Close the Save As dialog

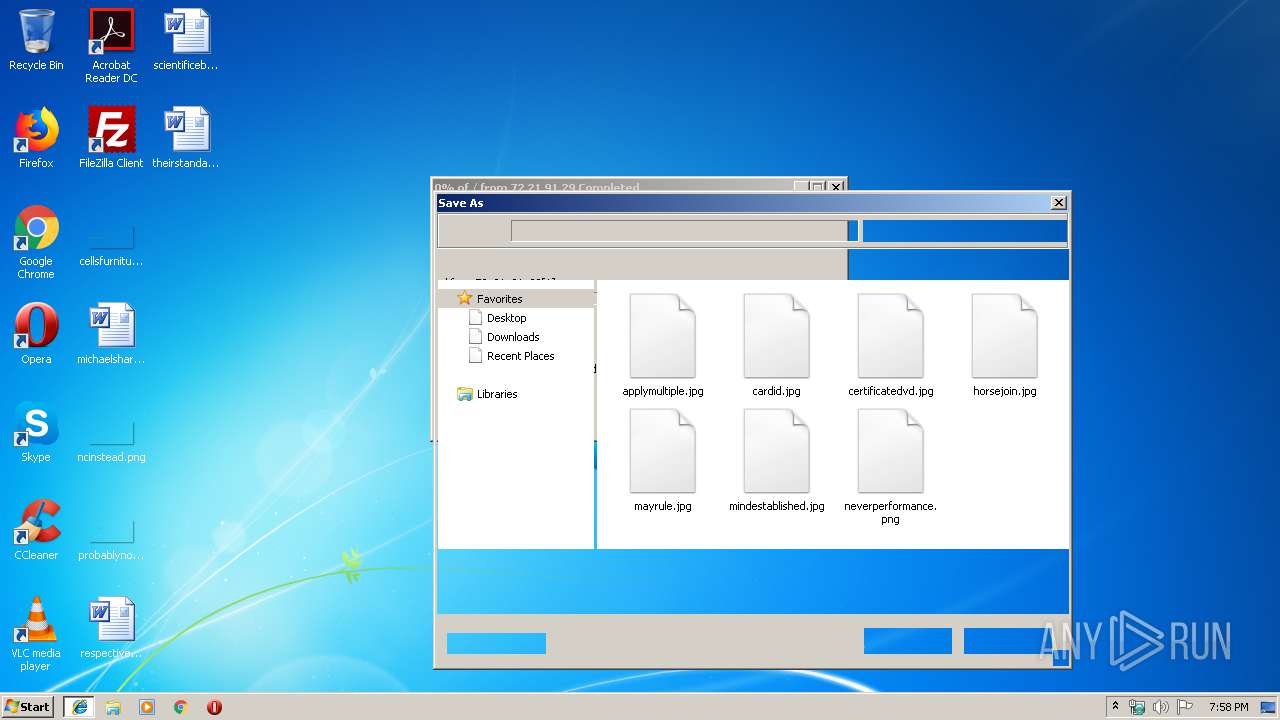(x=1059, y=203)
